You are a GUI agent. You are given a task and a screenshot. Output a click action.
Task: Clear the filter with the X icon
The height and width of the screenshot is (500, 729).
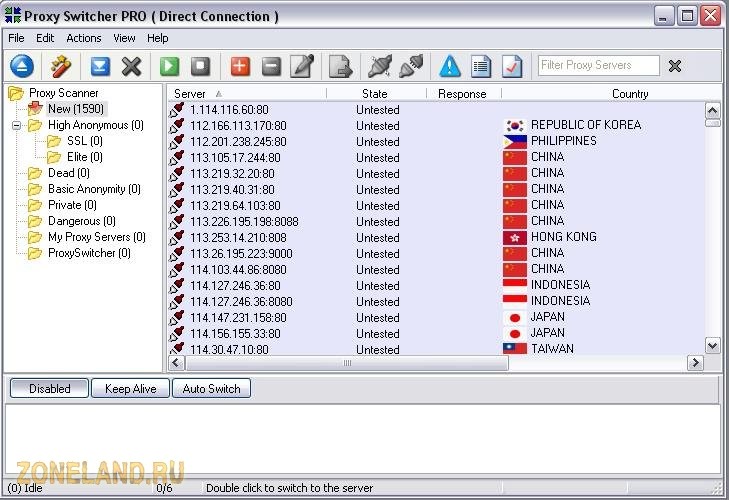tap(675, 66)
